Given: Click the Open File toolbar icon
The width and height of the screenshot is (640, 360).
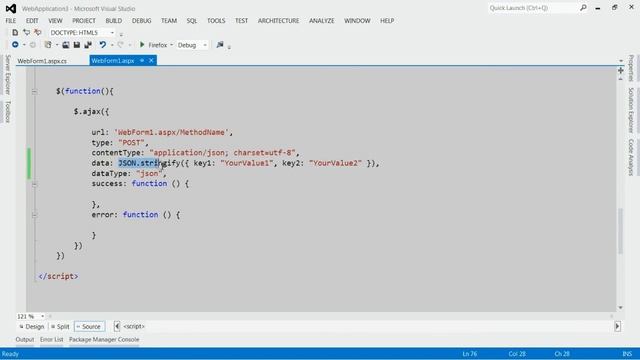Looking at the screenshot, I should (65, 45).
